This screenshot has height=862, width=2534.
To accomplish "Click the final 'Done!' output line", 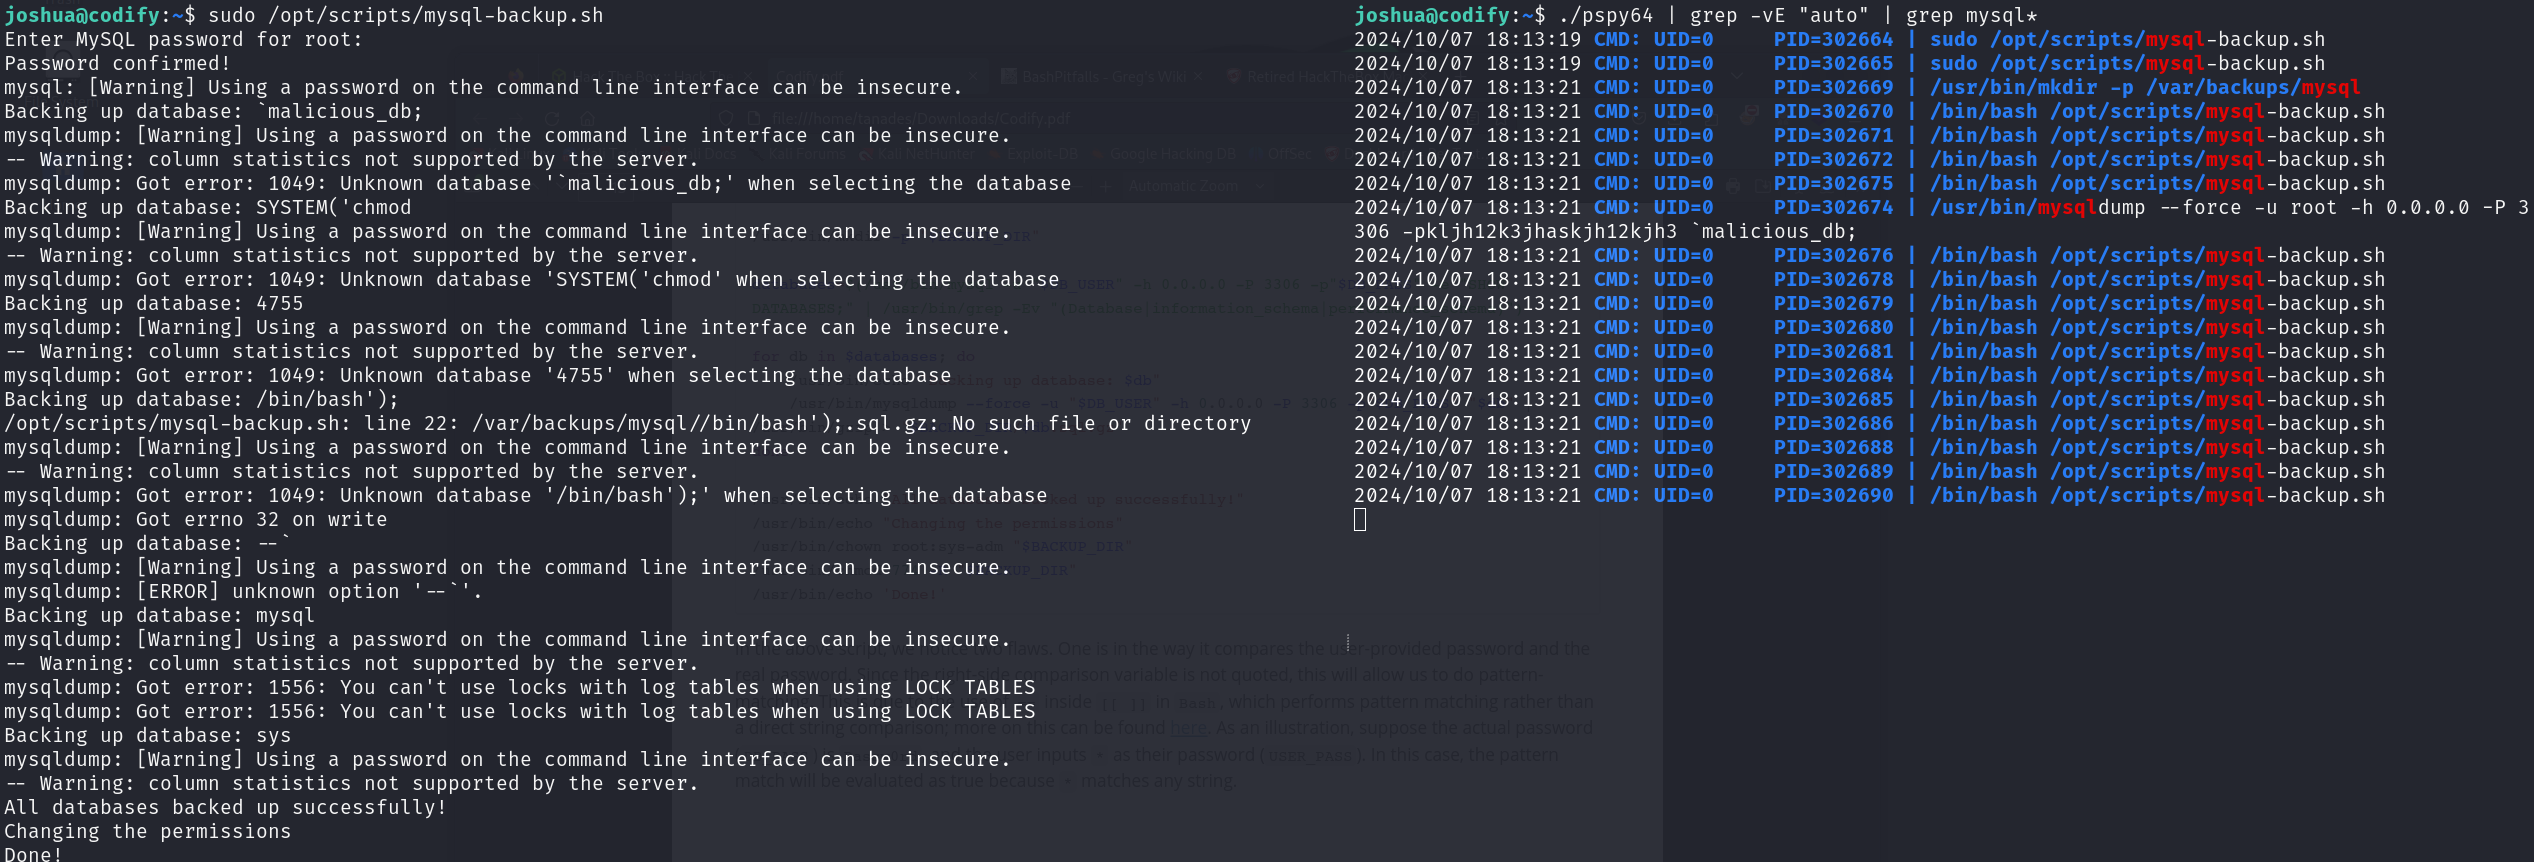I will (34, 853).
